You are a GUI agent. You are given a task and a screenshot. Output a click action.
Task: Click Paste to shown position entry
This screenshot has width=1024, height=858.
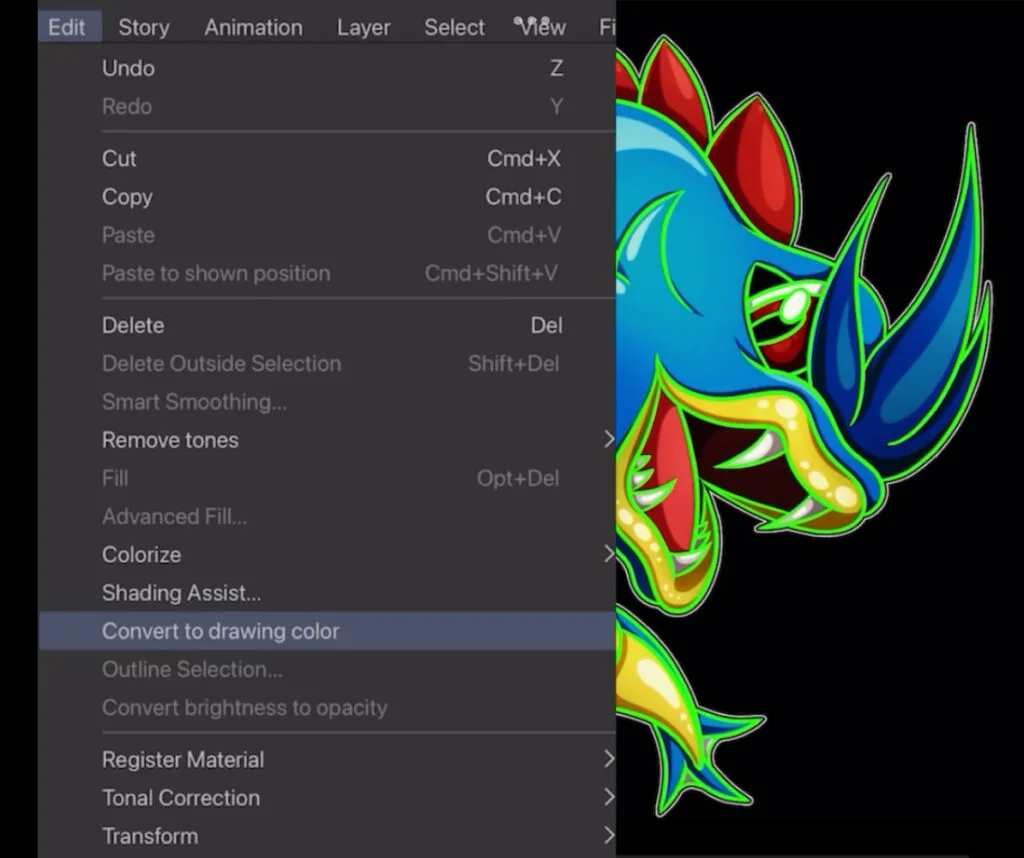click(x=327, y=273)
